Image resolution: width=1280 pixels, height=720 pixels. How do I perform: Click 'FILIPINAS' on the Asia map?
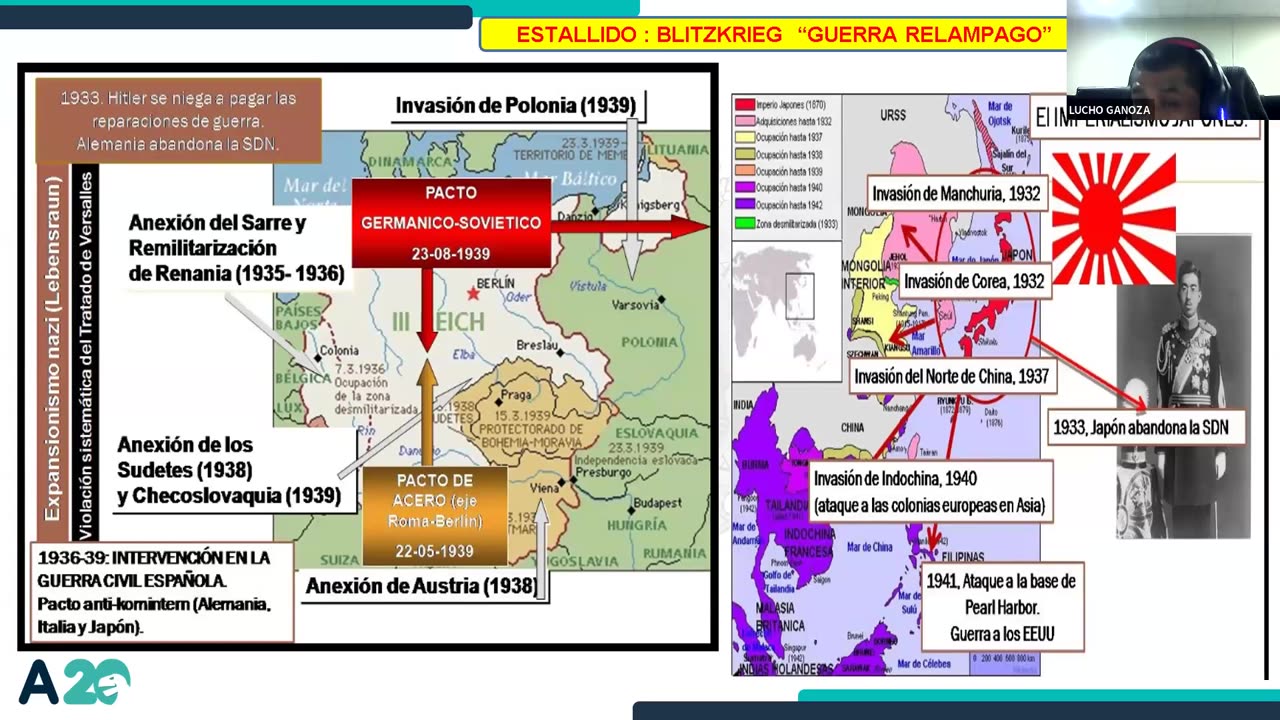[962, 557]
